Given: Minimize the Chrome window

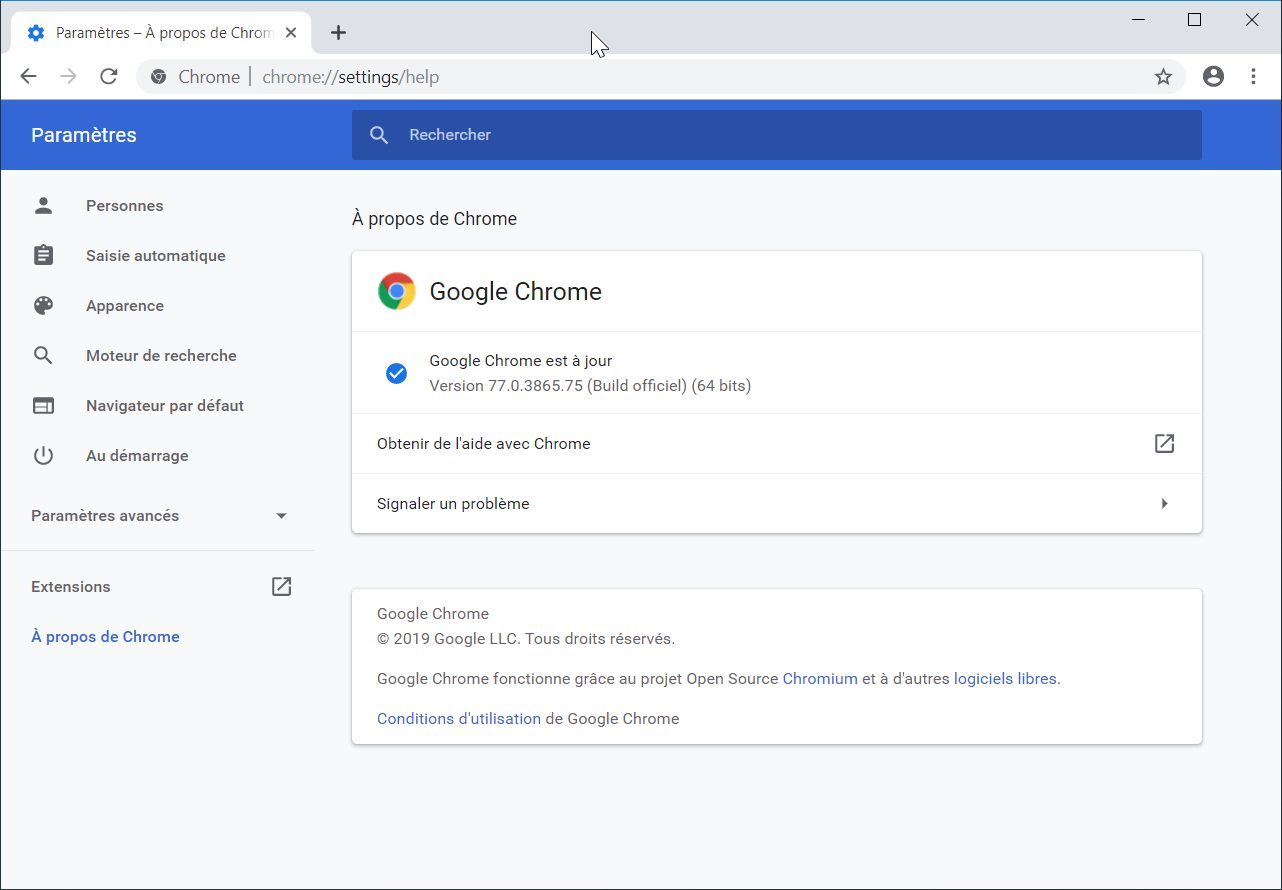Looking at the screenshot, I should pos(1138,20).
